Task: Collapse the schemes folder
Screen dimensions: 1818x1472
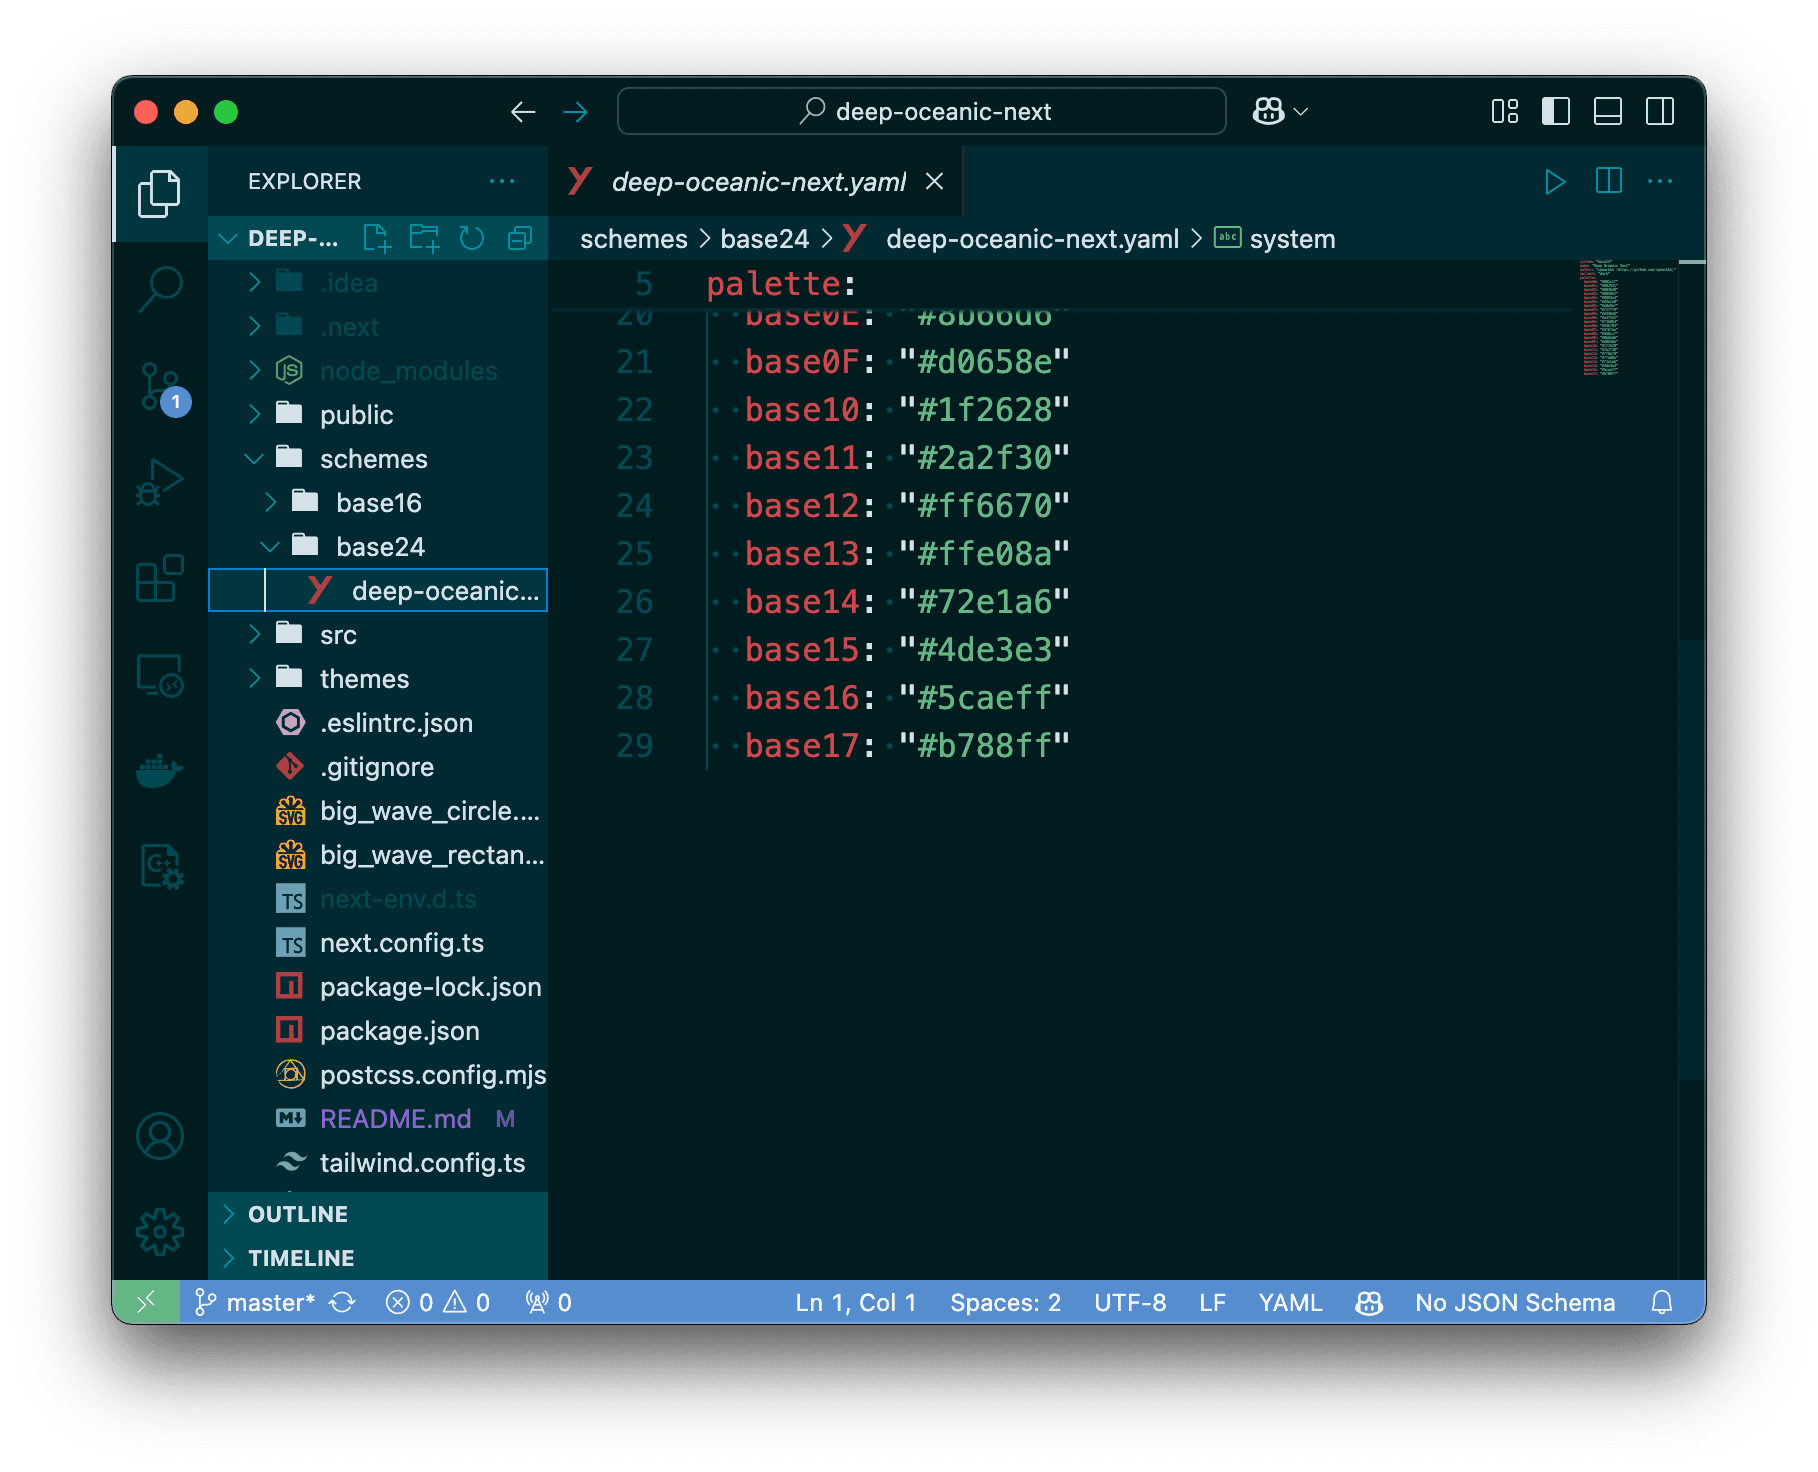Action: coord(378,459)
